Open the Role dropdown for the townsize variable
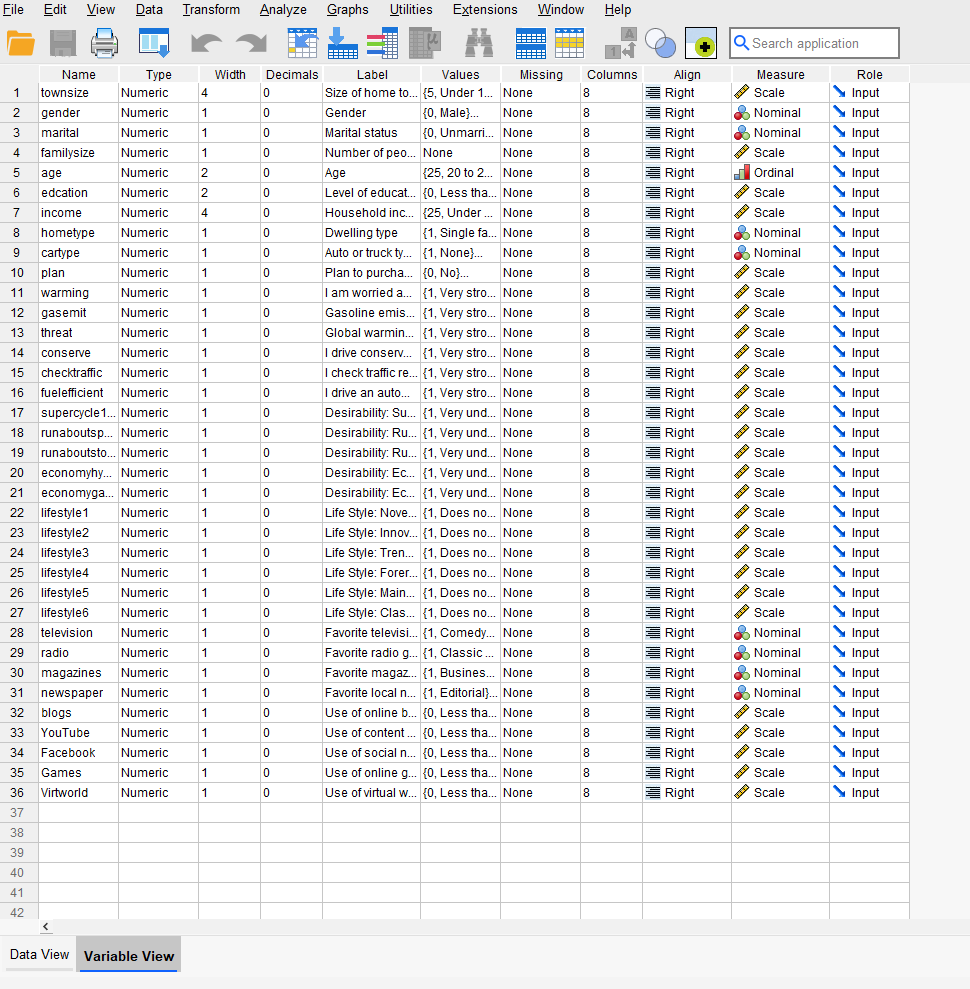Image resolution: width=970 pixels, height=989 pixels. pos(868,92)
